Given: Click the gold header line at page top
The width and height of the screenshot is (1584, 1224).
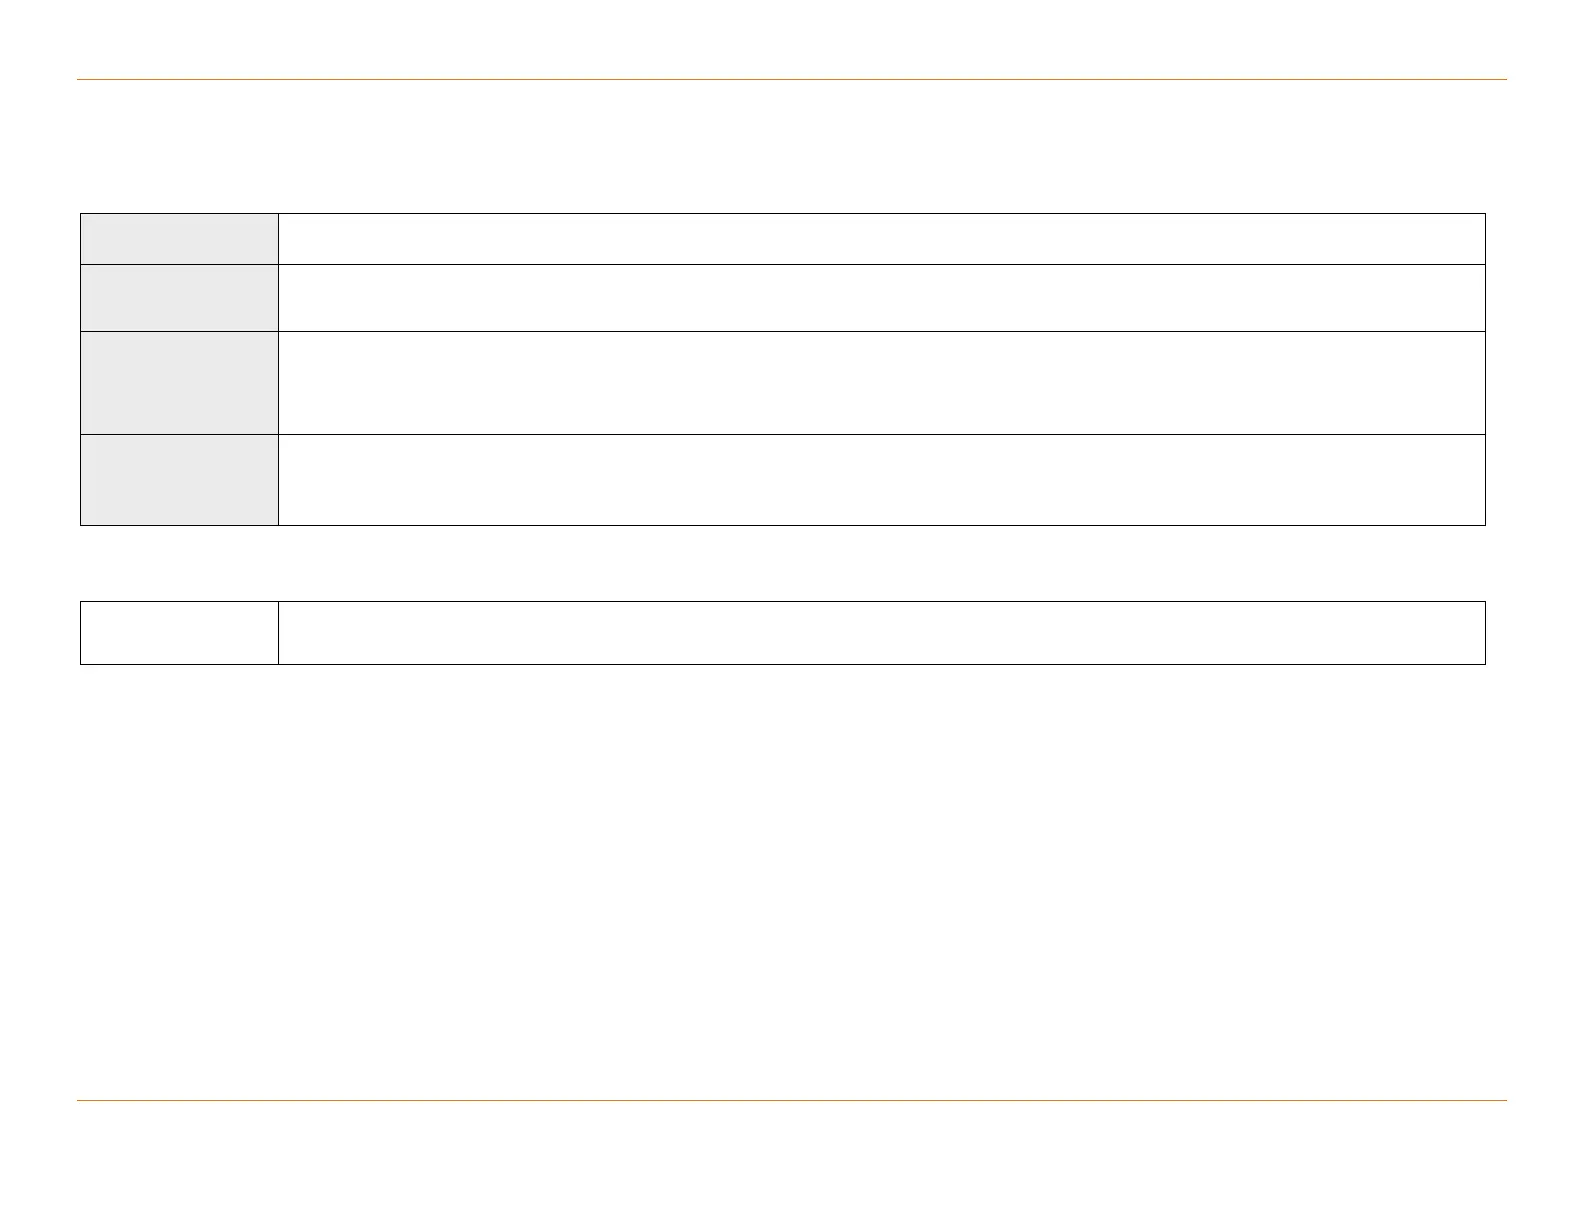Looking at the screenshot, I should (x=792, y=79).
